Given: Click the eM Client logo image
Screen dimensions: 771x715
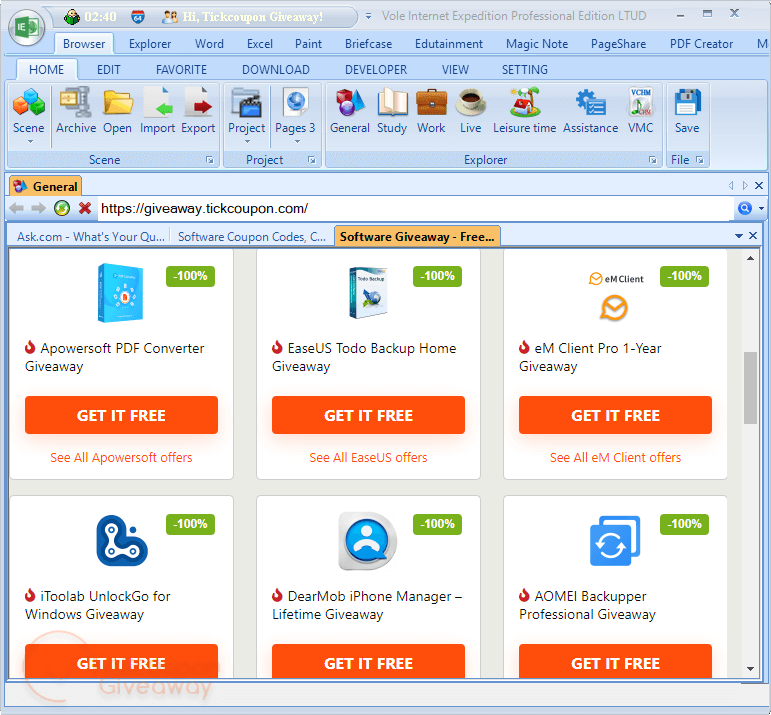Looking at the screenshot, I should 616,297.
